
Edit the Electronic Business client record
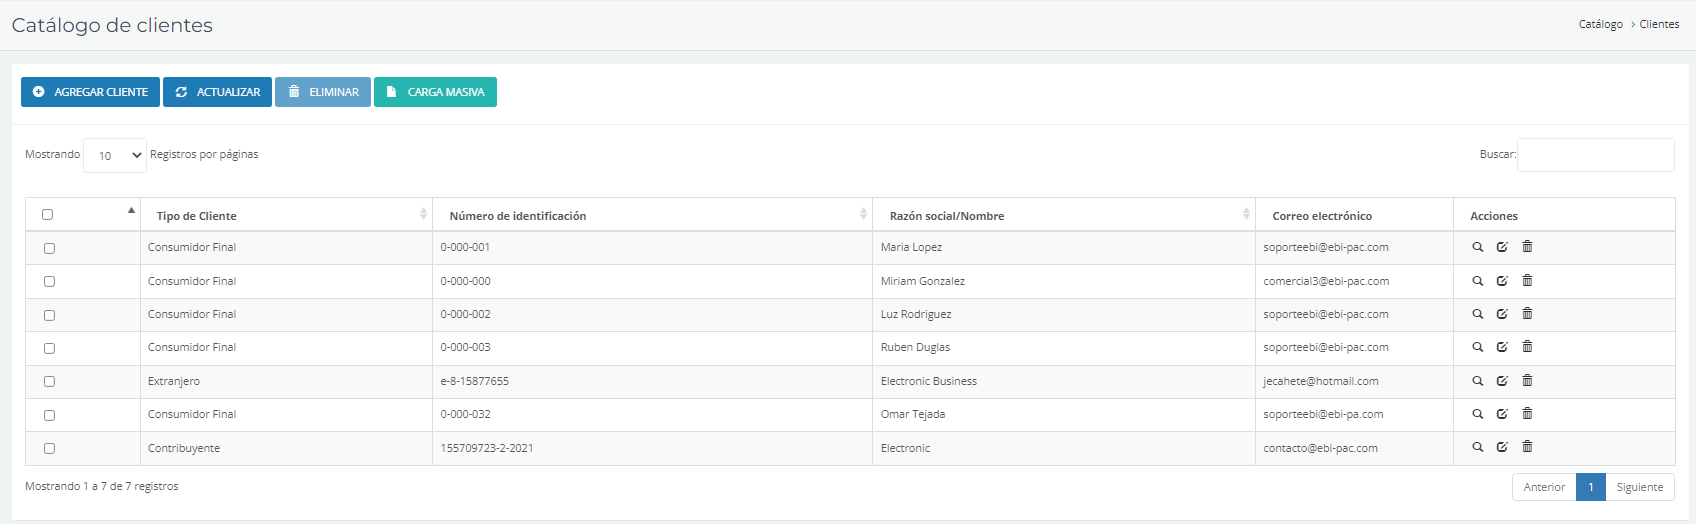tap(1502, 381)
